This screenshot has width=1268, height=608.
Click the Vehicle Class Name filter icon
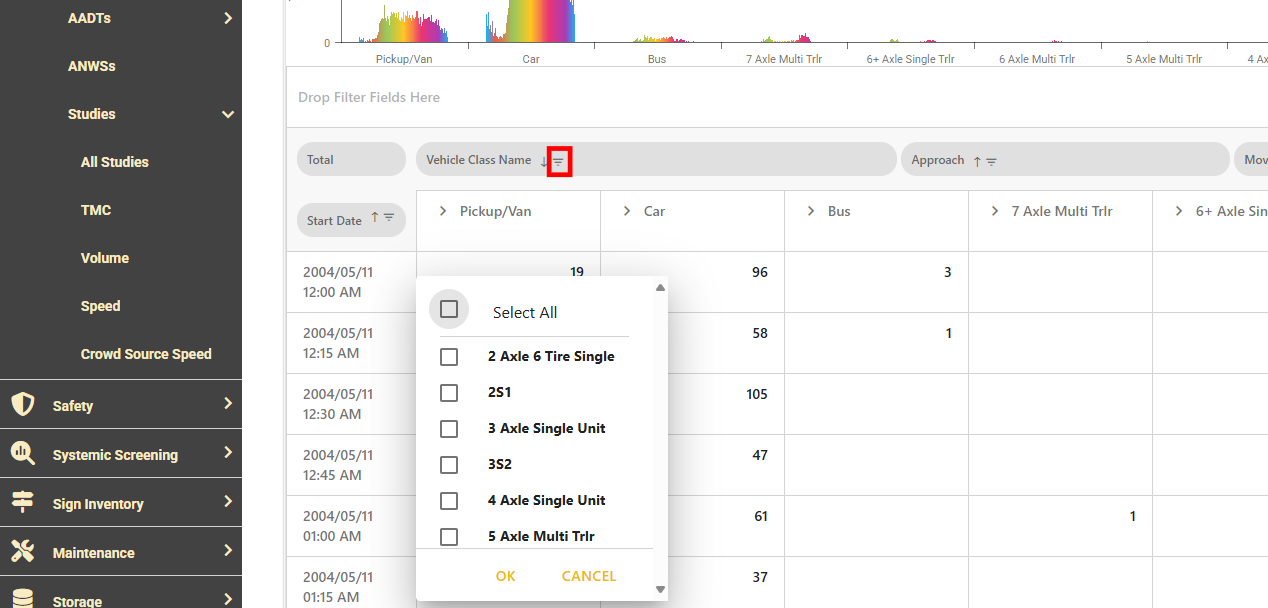coord(559,161)
